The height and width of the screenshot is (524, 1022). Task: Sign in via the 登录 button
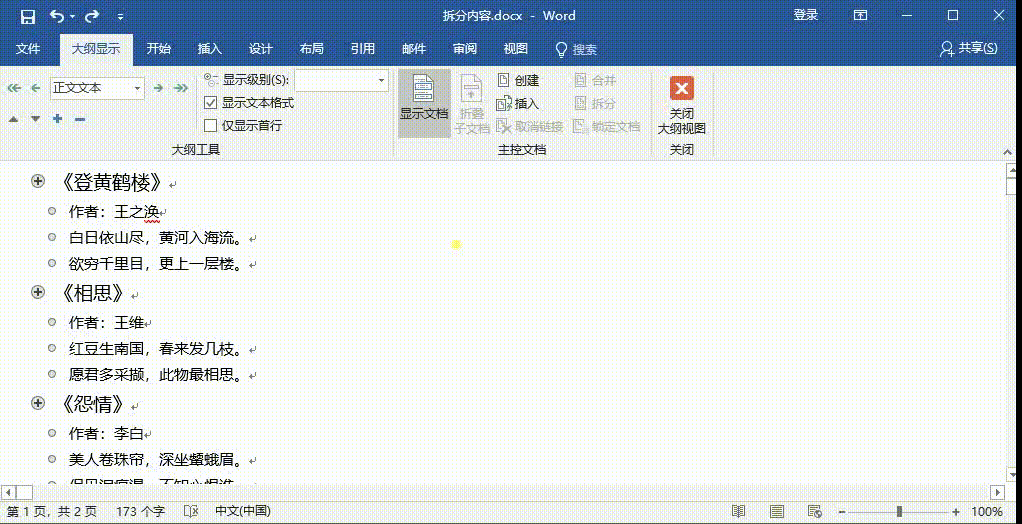pyautogui.click(x=806, y=16)
